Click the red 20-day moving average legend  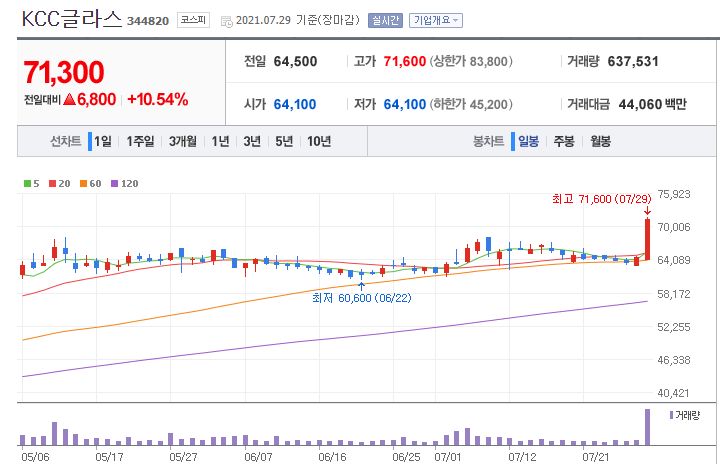(x=60, y=184)
